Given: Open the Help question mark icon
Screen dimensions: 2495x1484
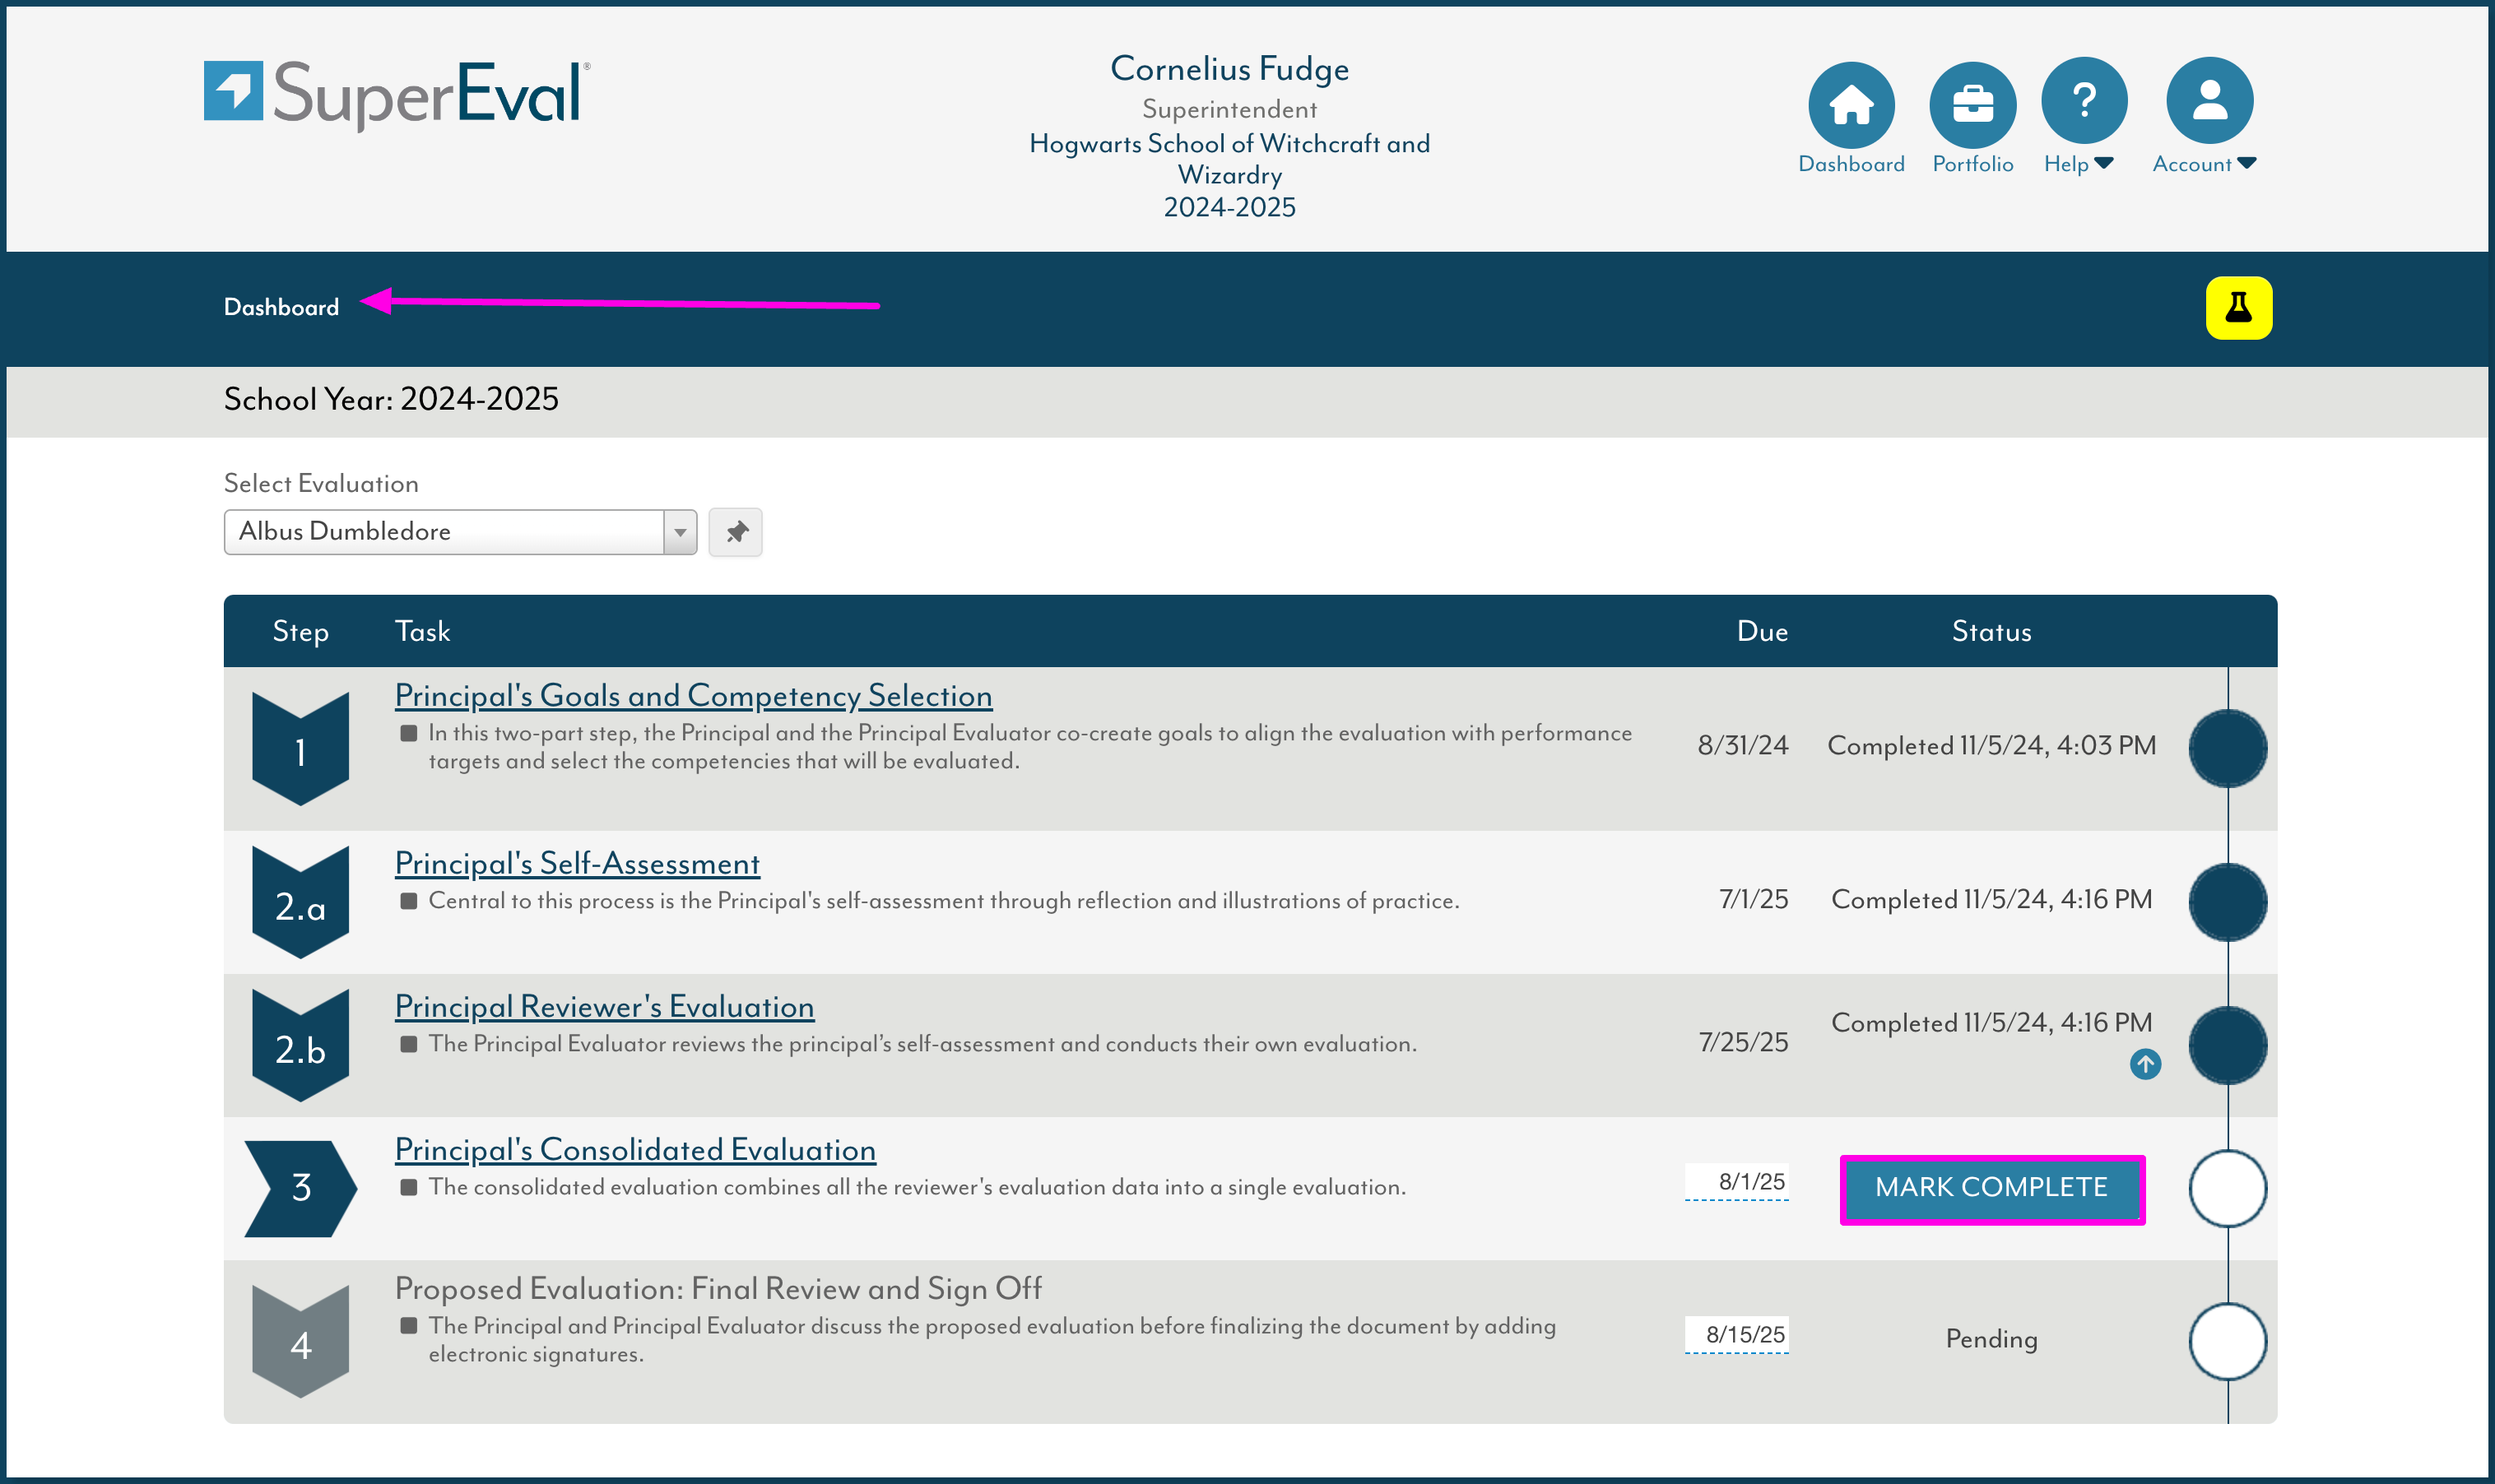Looking at the screenshot, I should pyautogui.click(x=2084, y=100).
